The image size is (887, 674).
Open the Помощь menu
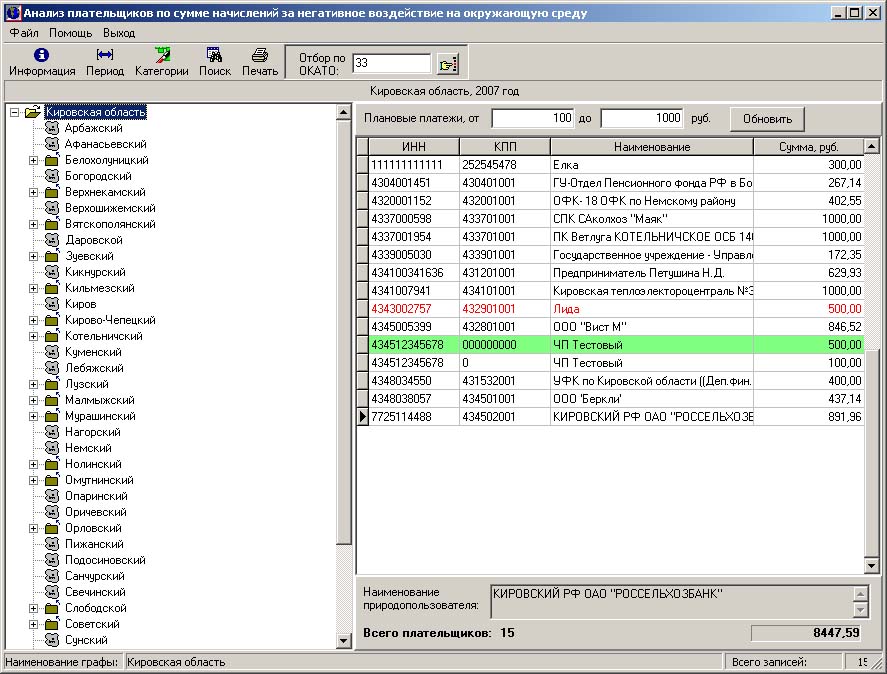click(x=70, y=33)
